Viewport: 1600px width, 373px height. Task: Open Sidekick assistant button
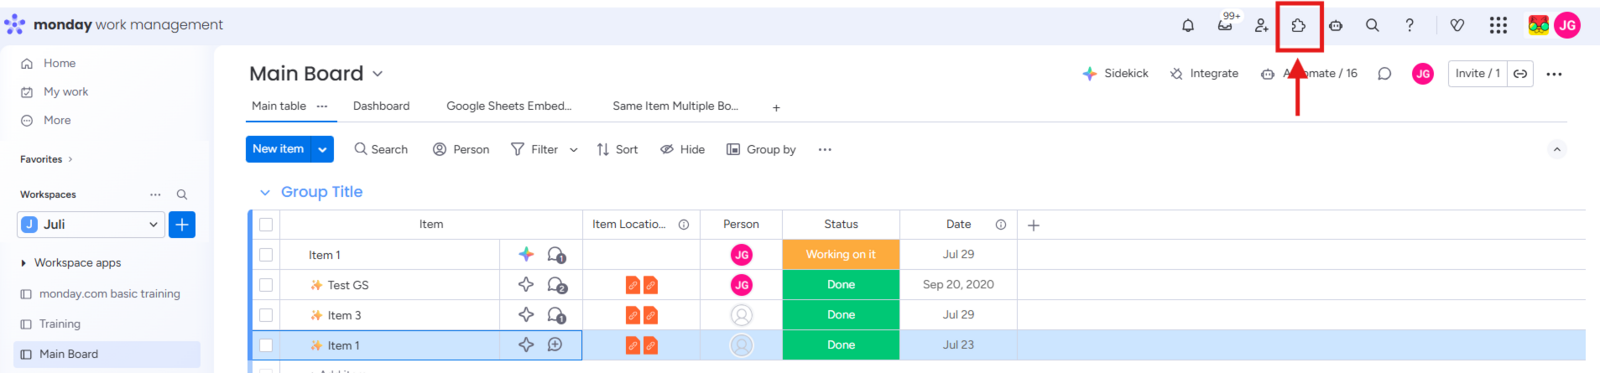[x=1115, y=73]
